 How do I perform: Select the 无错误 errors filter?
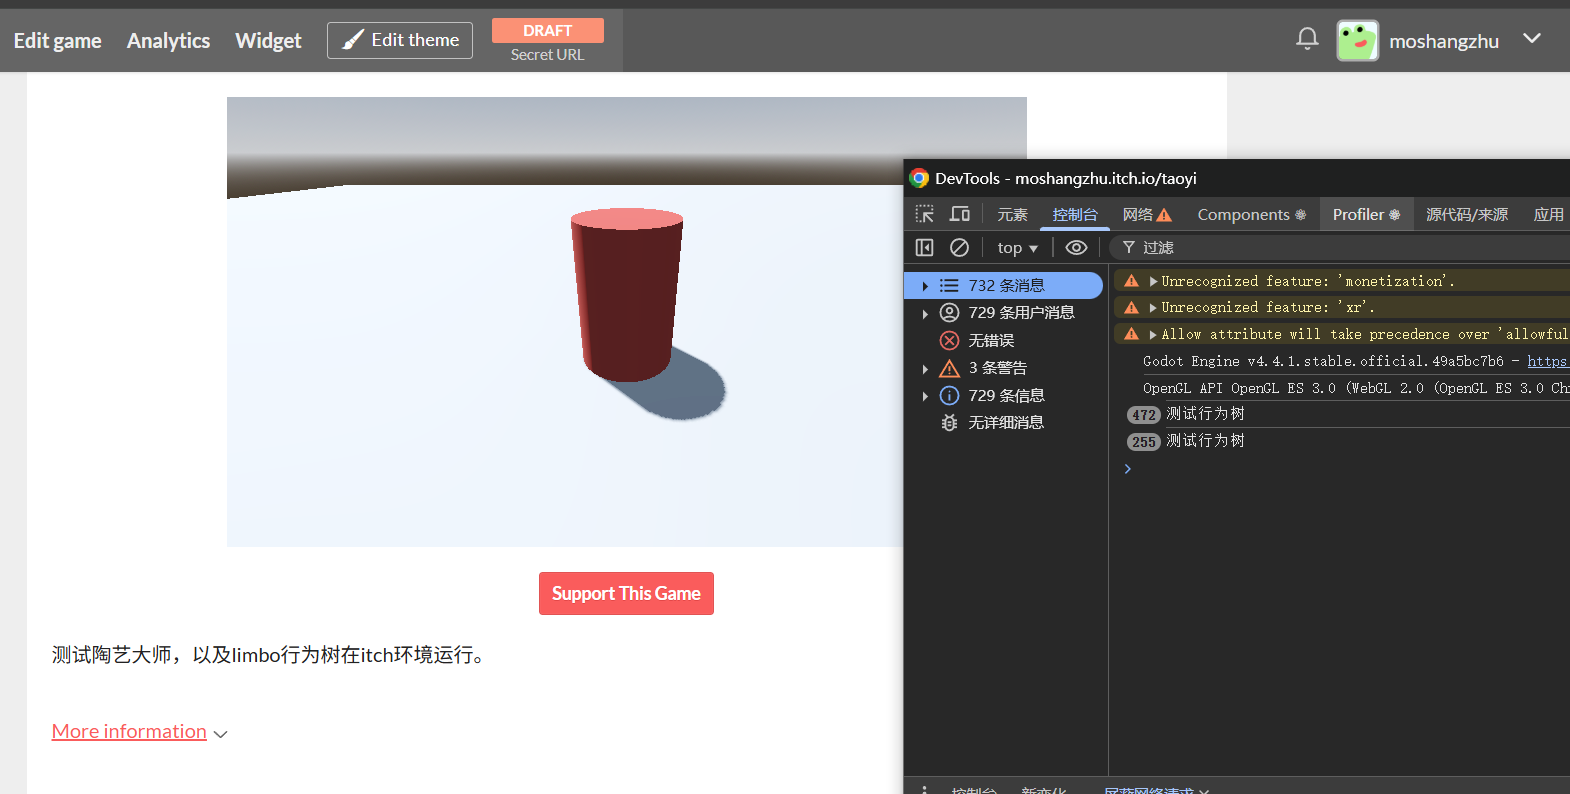[x=990, y=341]
